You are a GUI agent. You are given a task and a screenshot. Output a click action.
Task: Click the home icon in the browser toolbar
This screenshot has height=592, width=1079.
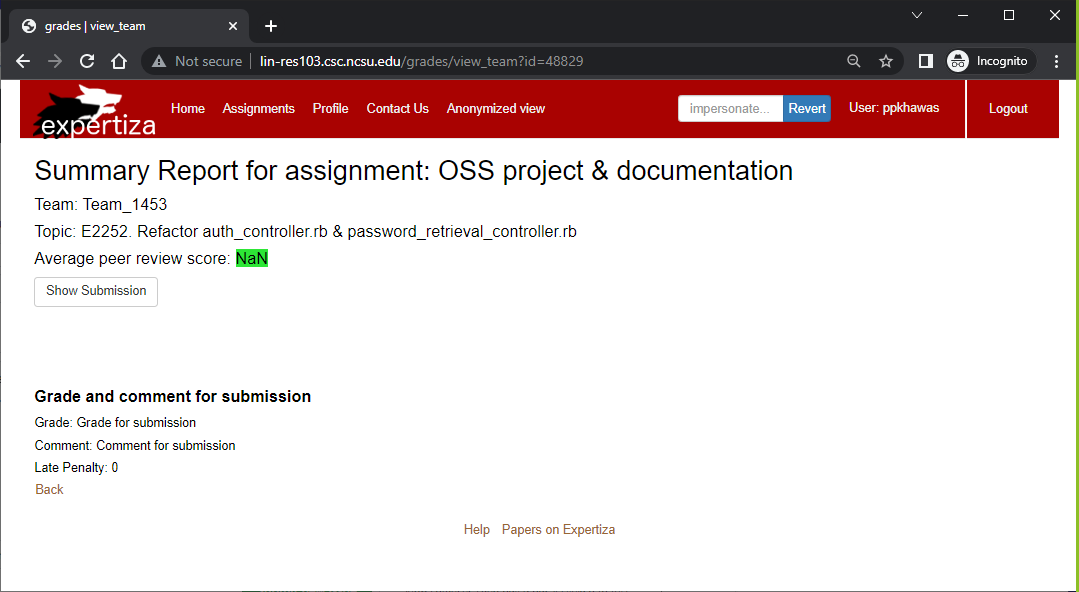tap(119, 61)
